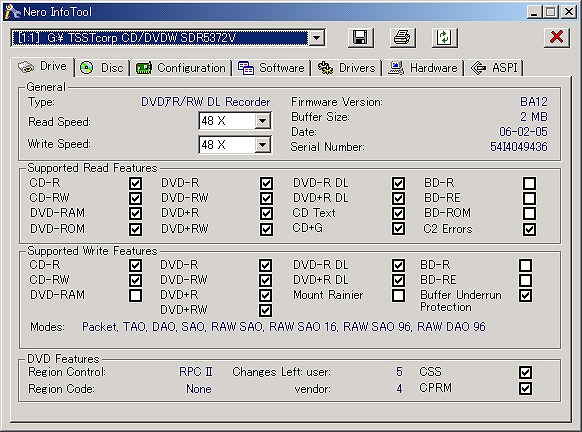This screenshot has width=582, height=432.
Task: Toggle Mount Rainier checkbox
Action: tap(398, 295)
